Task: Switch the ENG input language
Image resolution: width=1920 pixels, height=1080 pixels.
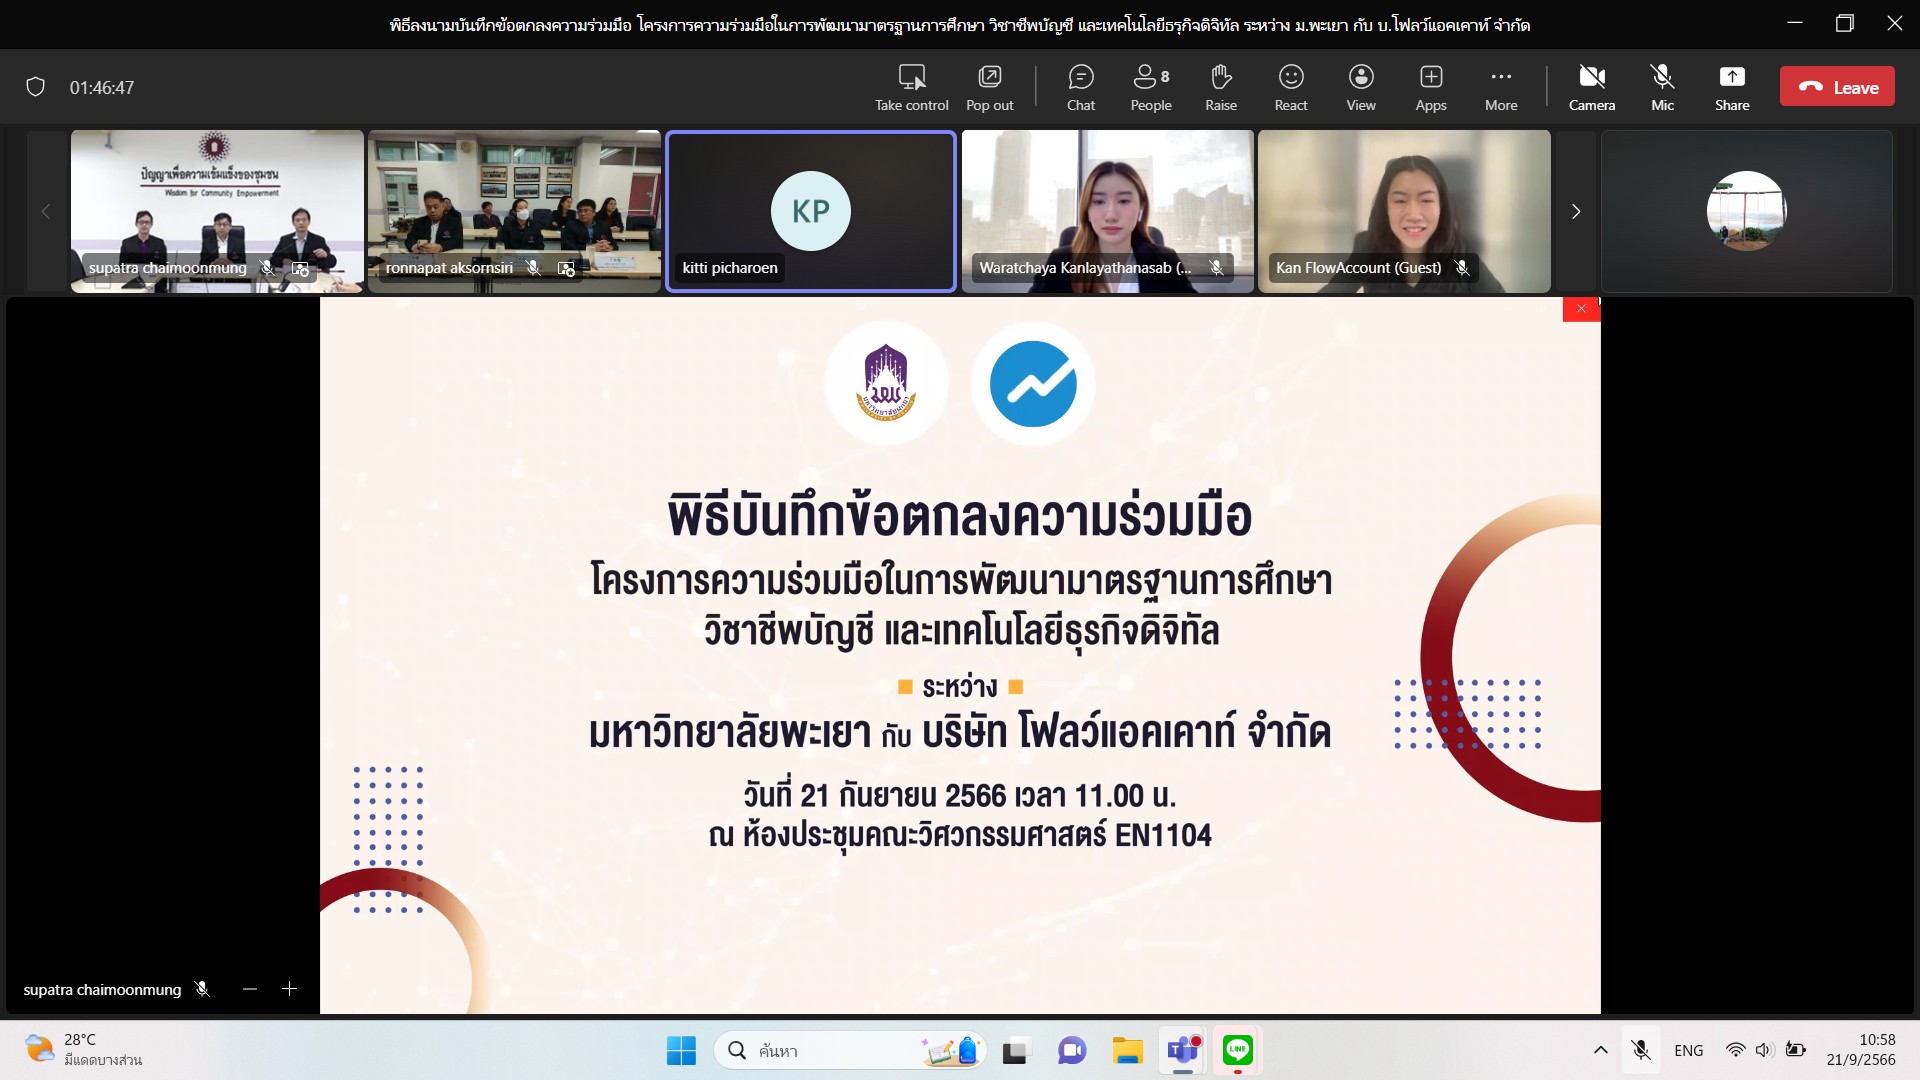Action: 1689,1050
